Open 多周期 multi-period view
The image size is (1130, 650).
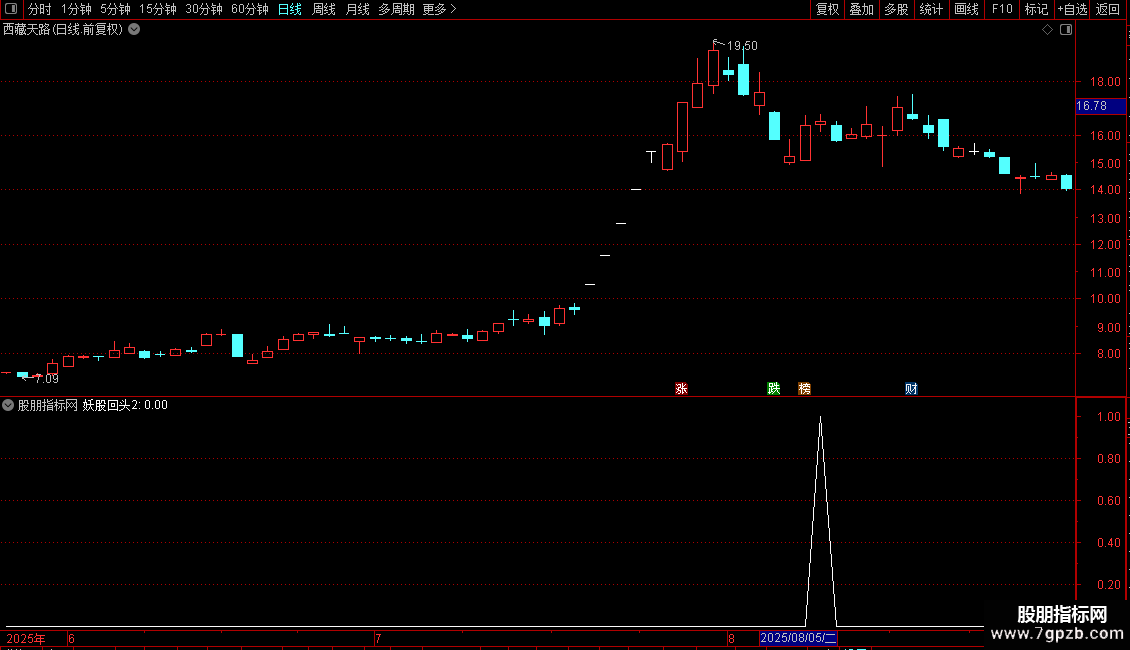pos(396,9)
